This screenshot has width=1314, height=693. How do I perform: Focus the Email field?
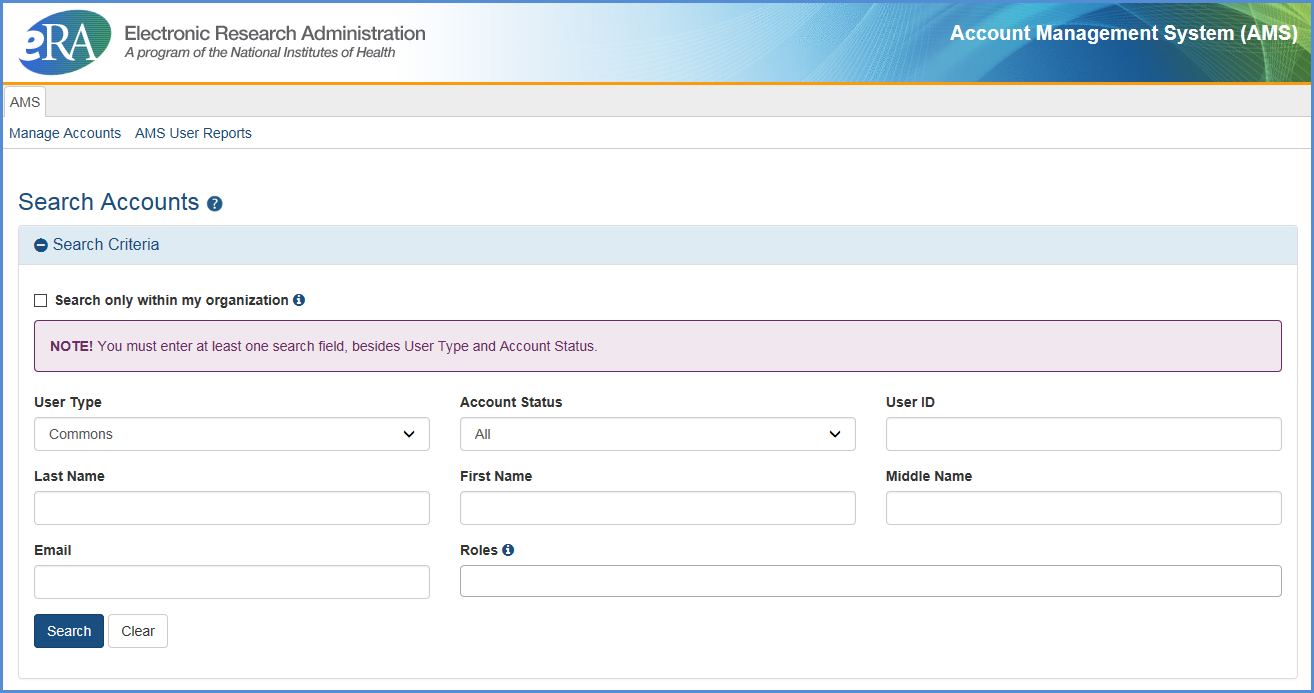tap(232, 582)
